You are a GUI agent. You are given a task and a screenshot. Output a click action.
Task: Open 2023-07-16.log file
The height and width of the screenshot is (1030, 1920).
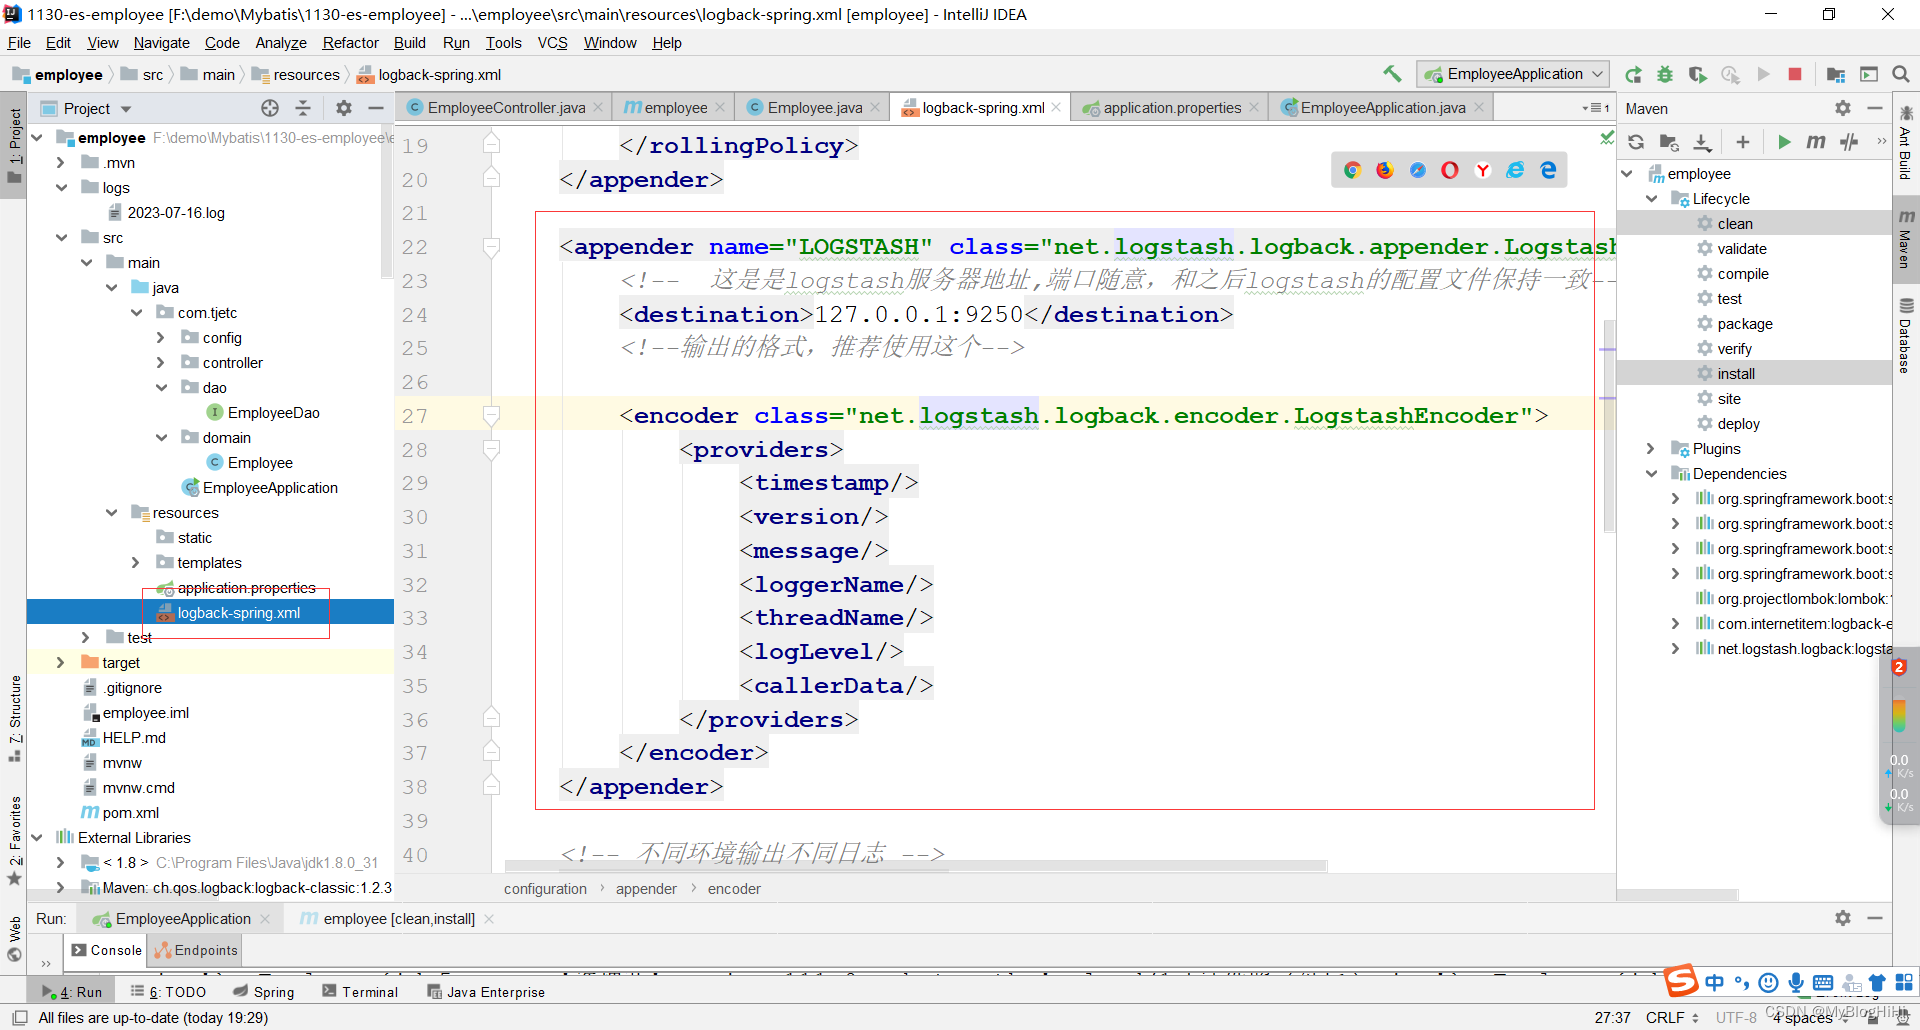[x=176, y=213]
